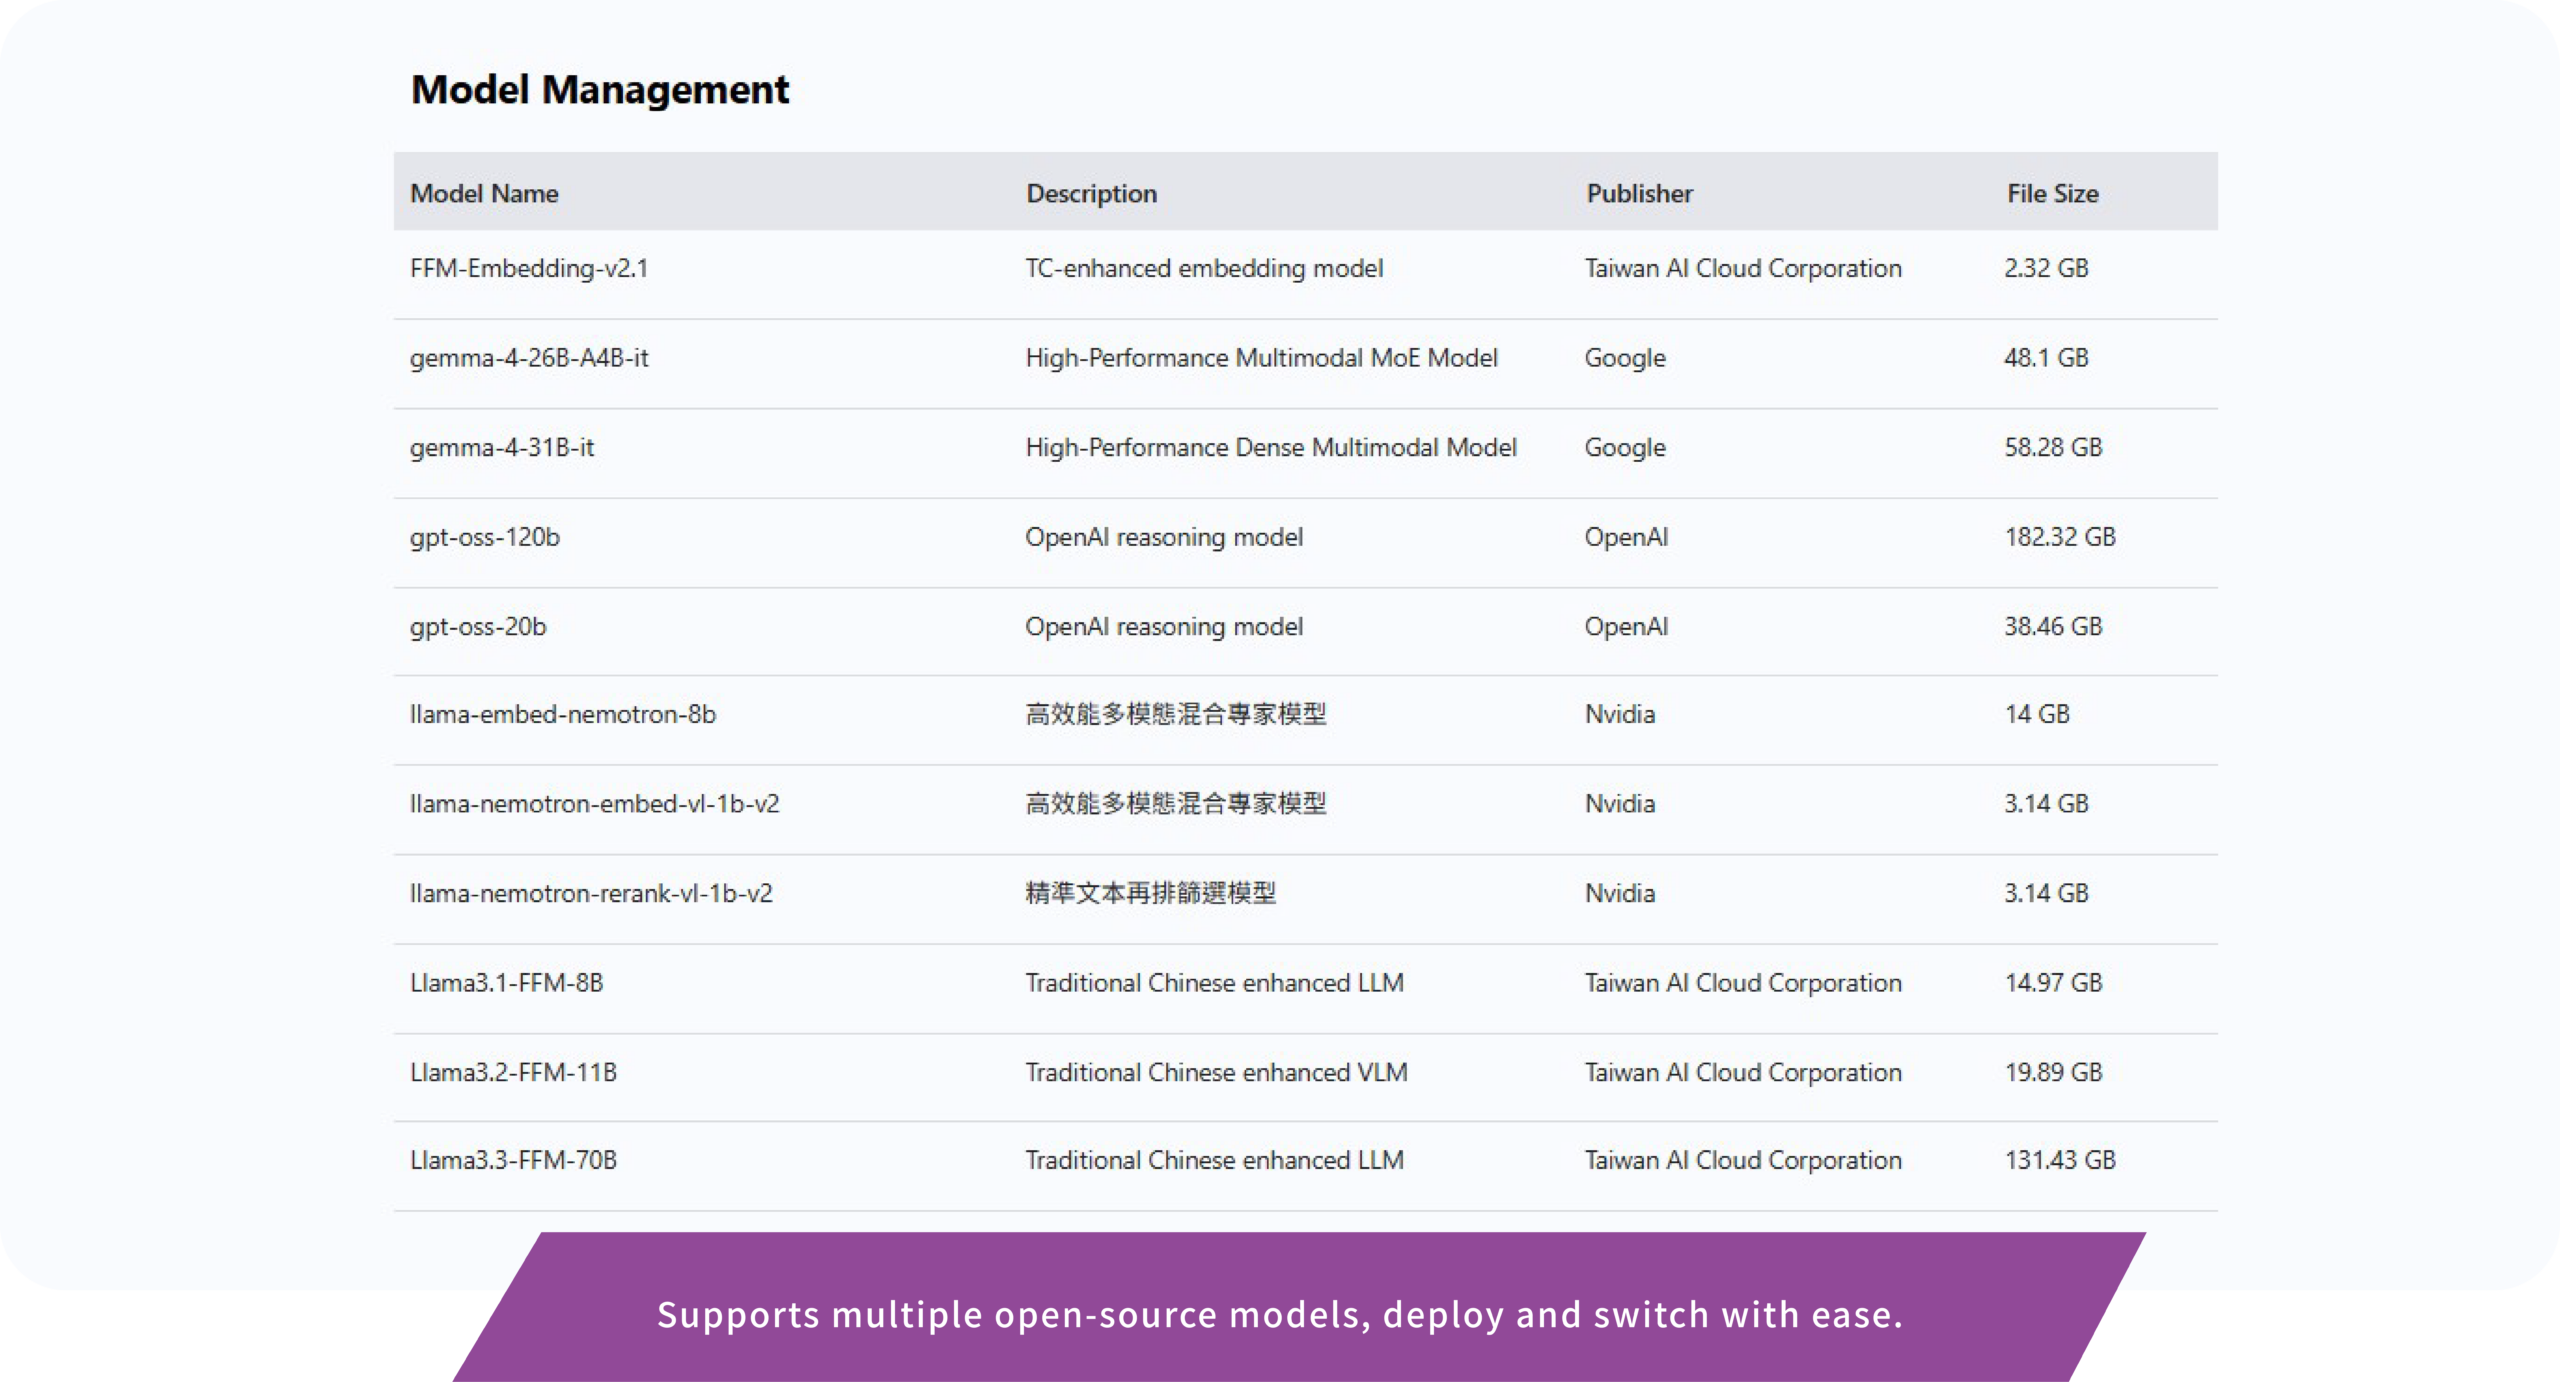Viewport: 2560px width, 1382px height.
Task: Click Google publisher for gemma-4-26B-A4B-it
Action: (x=1625, y=358)
